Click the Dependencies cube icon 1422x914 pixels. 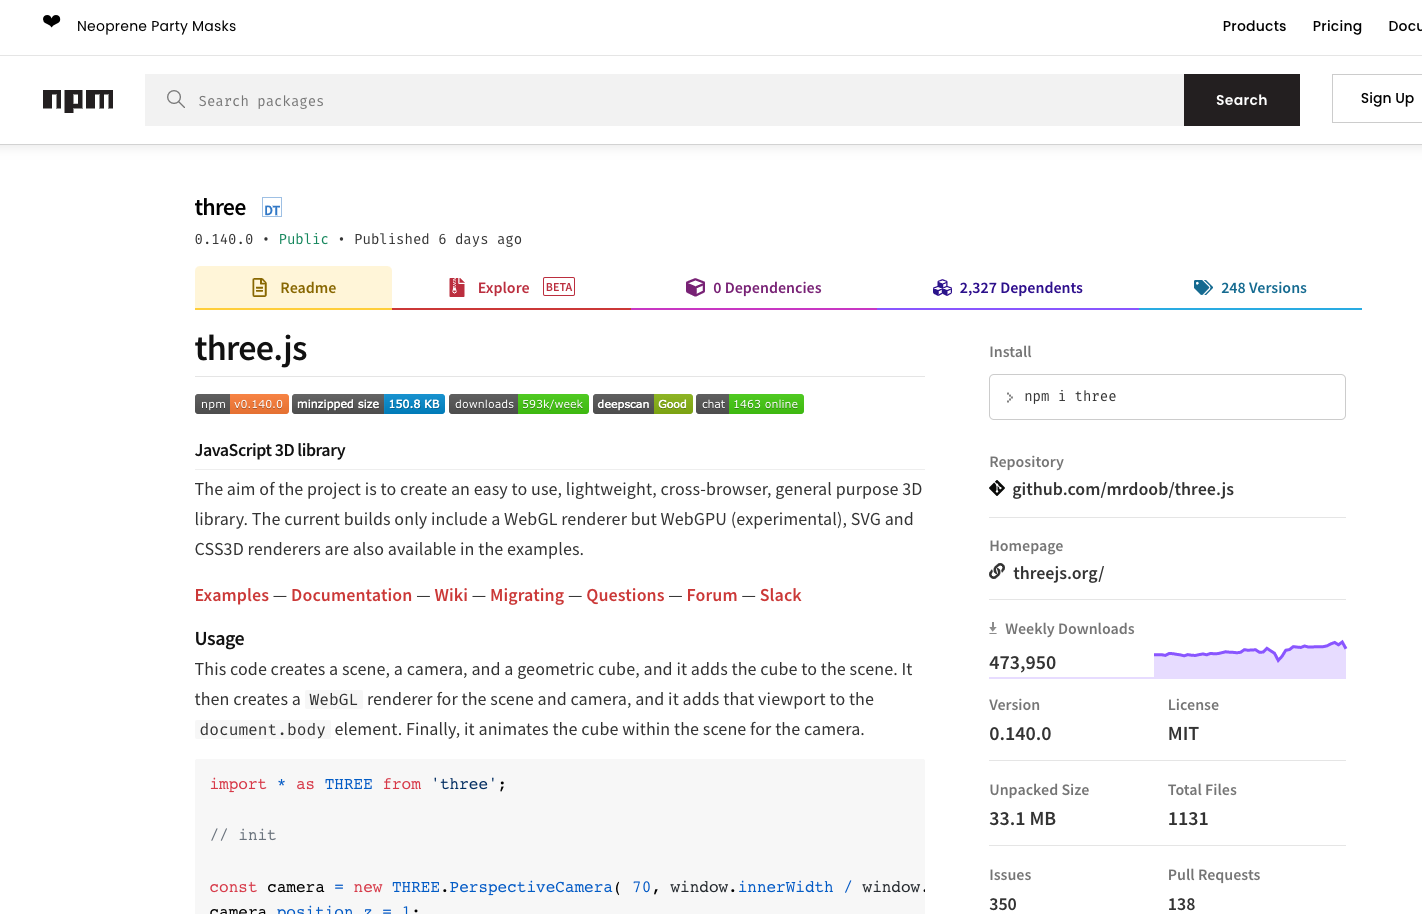point(695,288)
